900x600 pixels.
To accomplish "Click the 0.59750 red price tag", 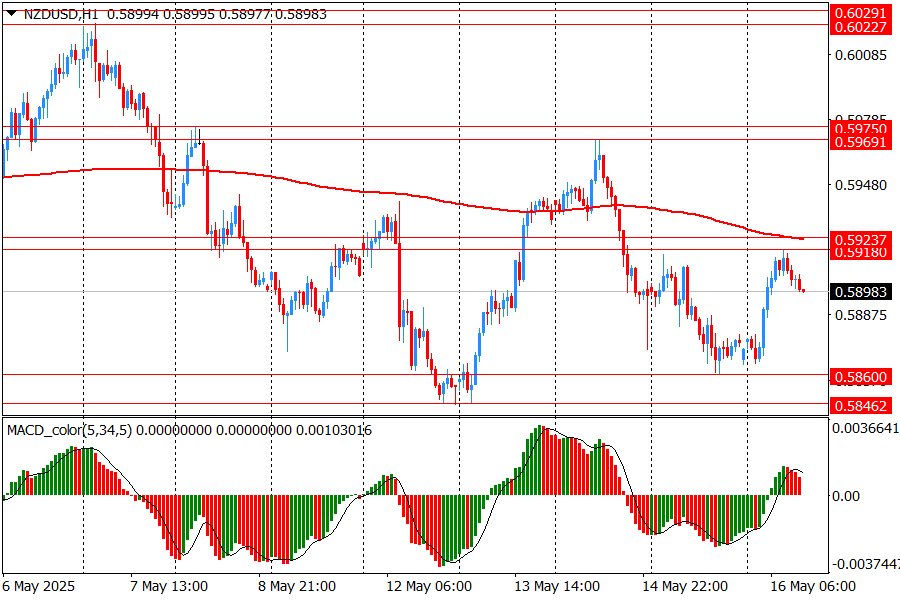I will point(860,129).
